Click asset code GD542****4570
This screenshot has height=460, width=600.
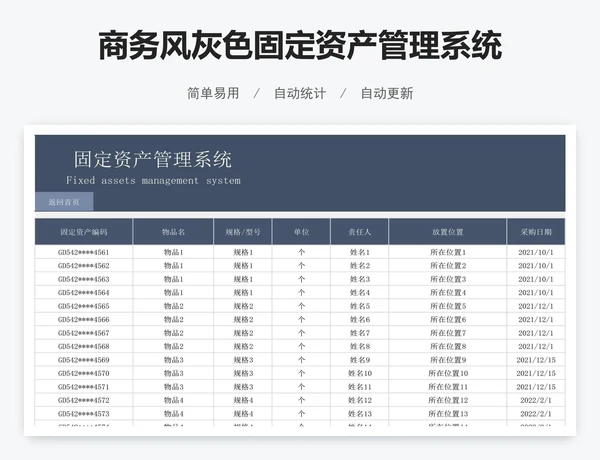click(x=84, y=373)
